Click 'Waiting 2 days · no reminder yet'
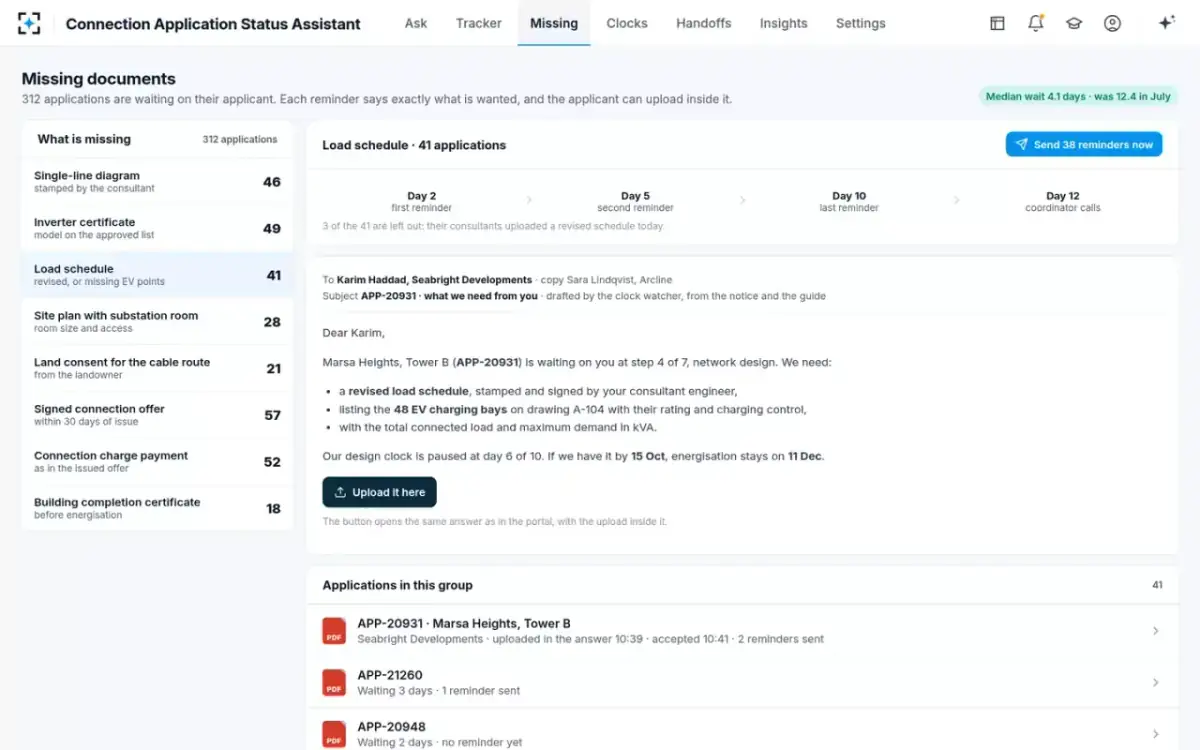1200x750 pixels. tap(440, 743)
